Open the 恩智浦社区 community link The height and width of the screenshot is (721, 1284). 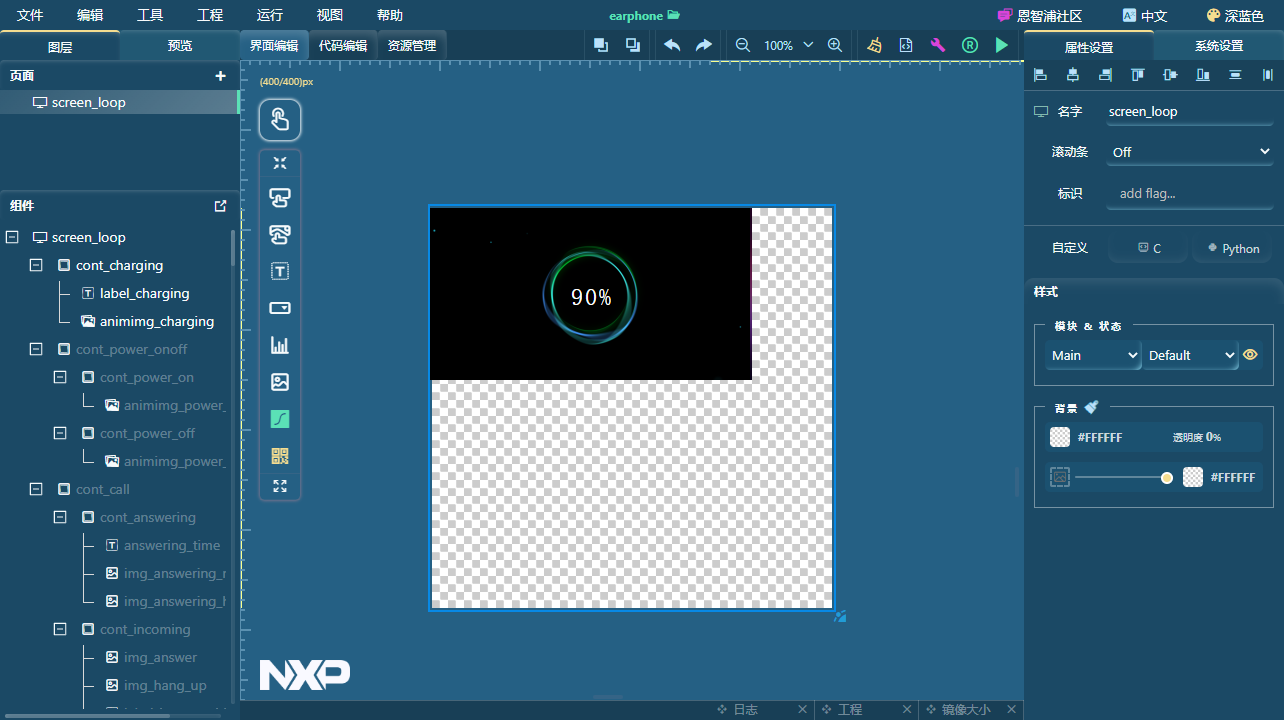pos(1040,16)
